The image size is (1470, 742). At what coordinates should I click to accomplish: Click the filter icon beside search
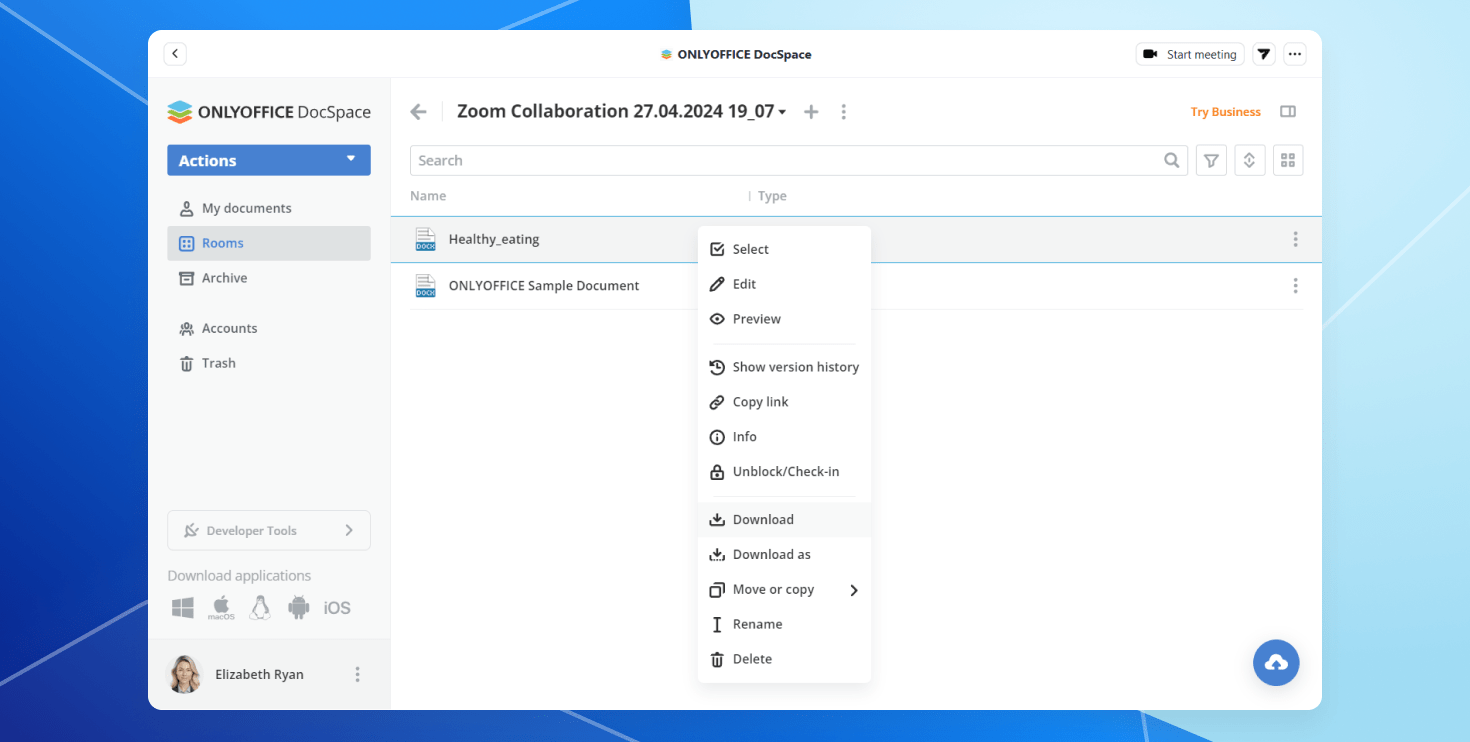tap(1211, 161)
